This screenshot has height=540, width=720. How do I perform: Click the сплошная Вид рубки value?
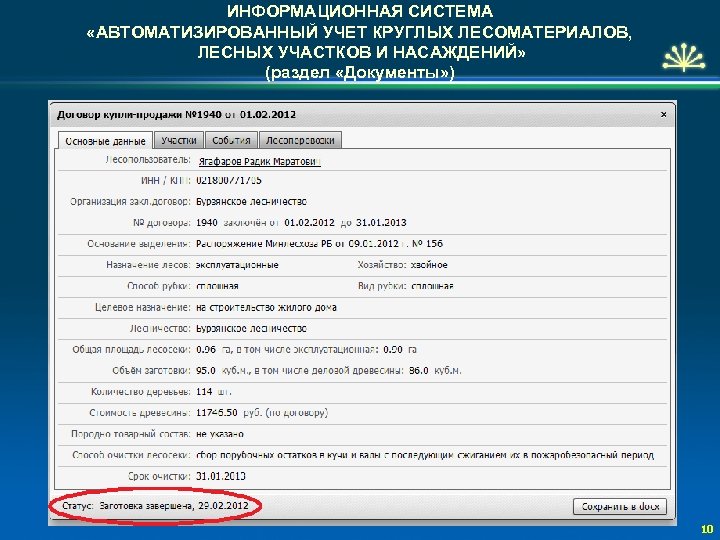pyautogui.click(x=432, y=286)
